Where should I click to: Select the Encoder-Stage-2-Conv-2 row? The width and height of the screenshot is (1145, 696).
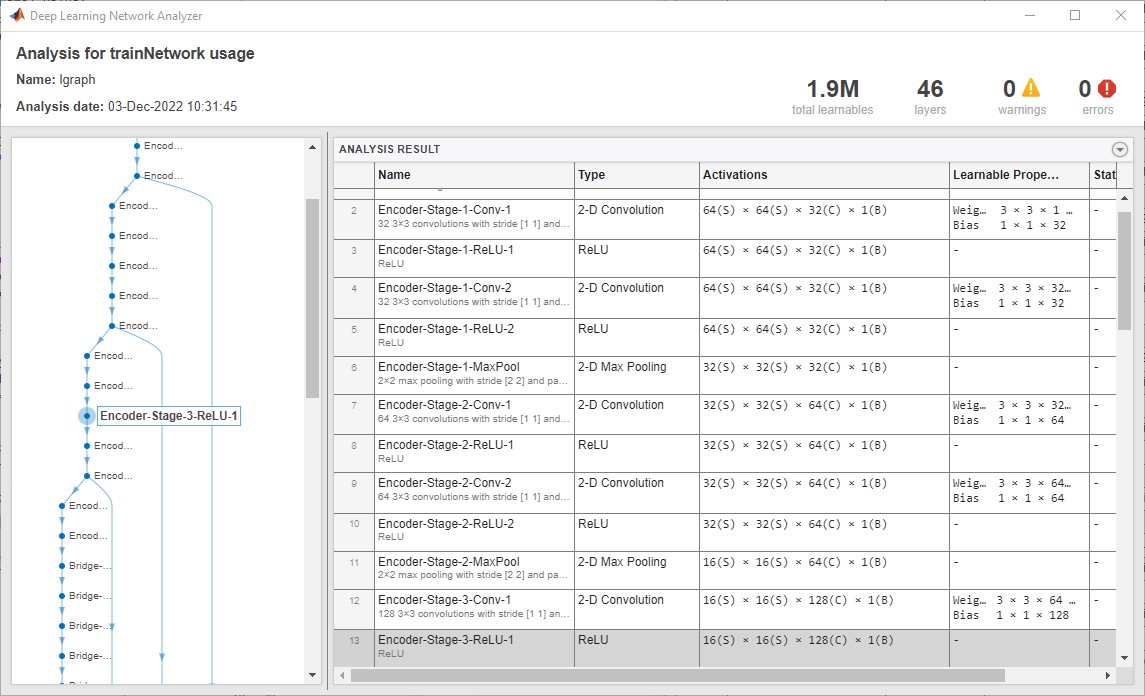[x=474, y=490]
